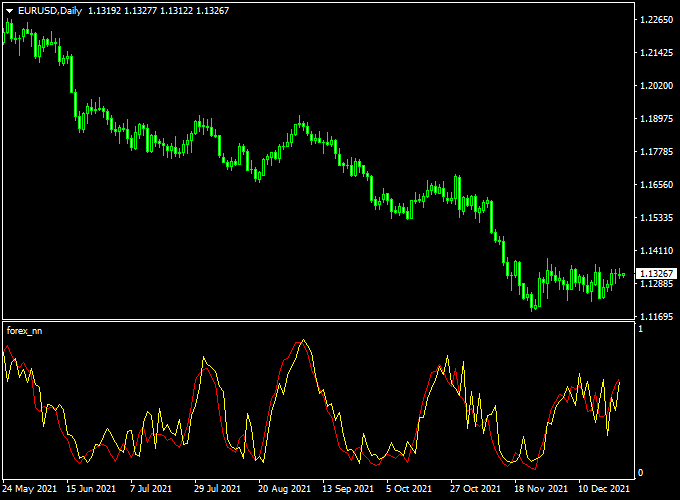Click the 18 Nov 2021 date label
This screenshot has width=680, height=500.
(x=541, y=489)
